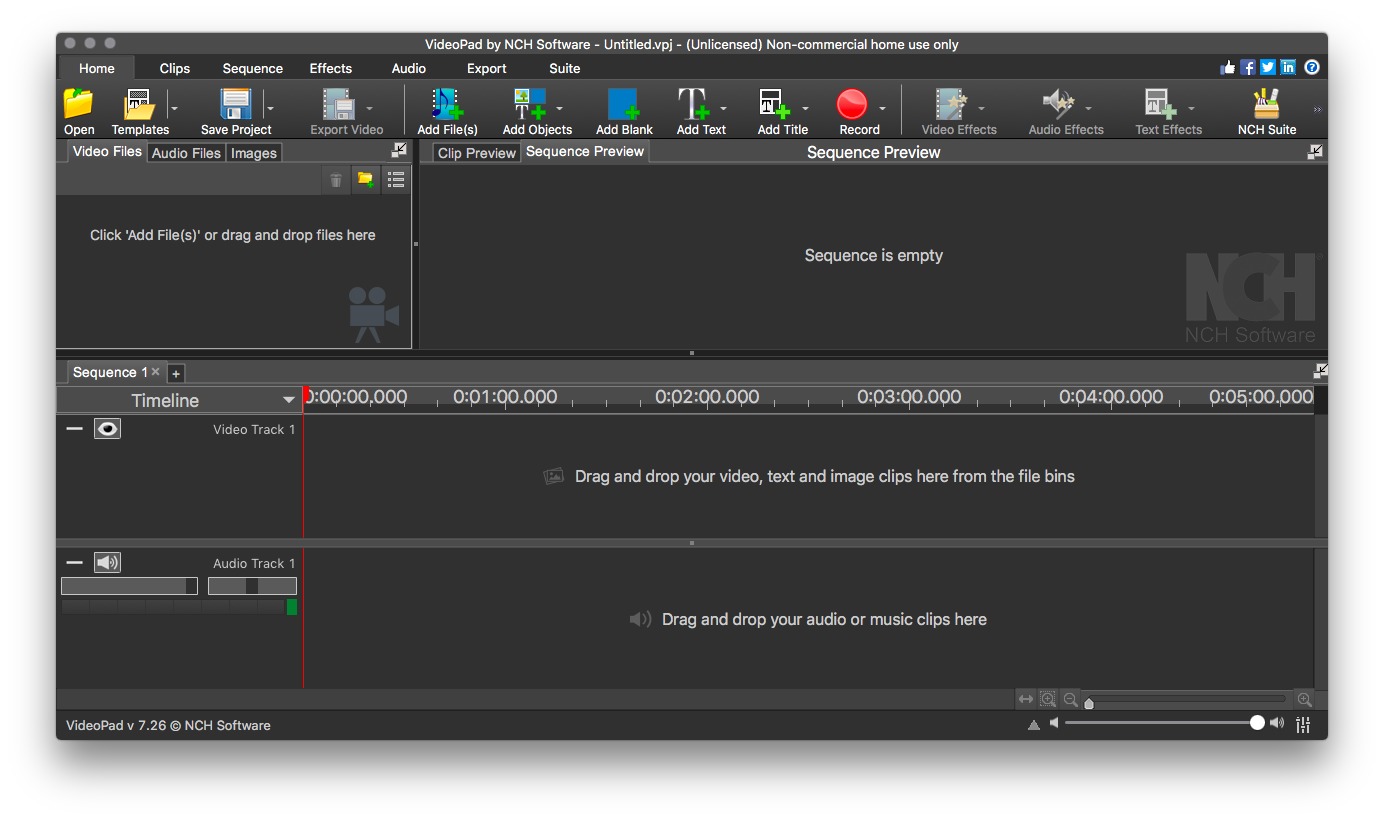The height and width of the screenshot is (820, 1384).
Task: Open the Suite ribbon tab
Action: (565, 68)
